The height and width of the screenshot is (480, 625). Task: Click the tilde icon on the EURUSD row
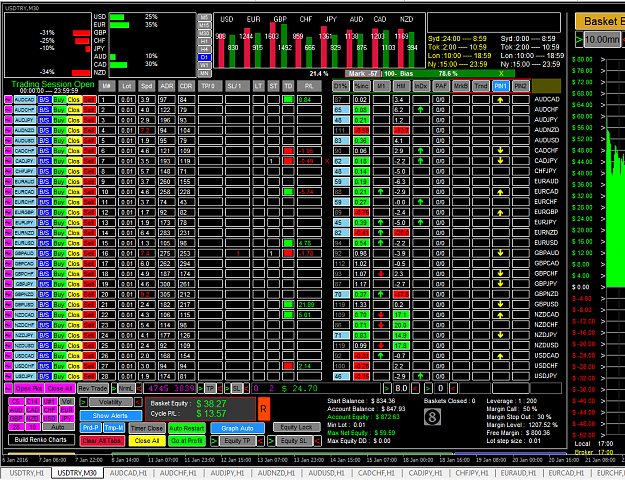8,243
